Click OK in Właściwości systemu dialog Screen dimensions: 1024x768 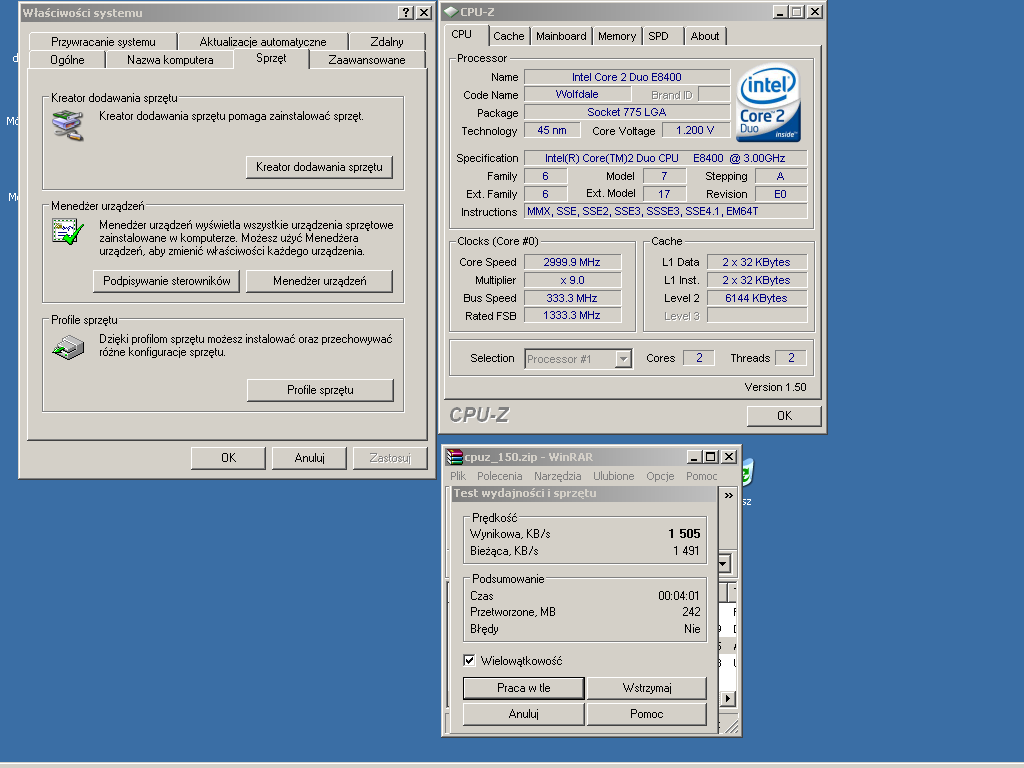click(x=229, y=458)
